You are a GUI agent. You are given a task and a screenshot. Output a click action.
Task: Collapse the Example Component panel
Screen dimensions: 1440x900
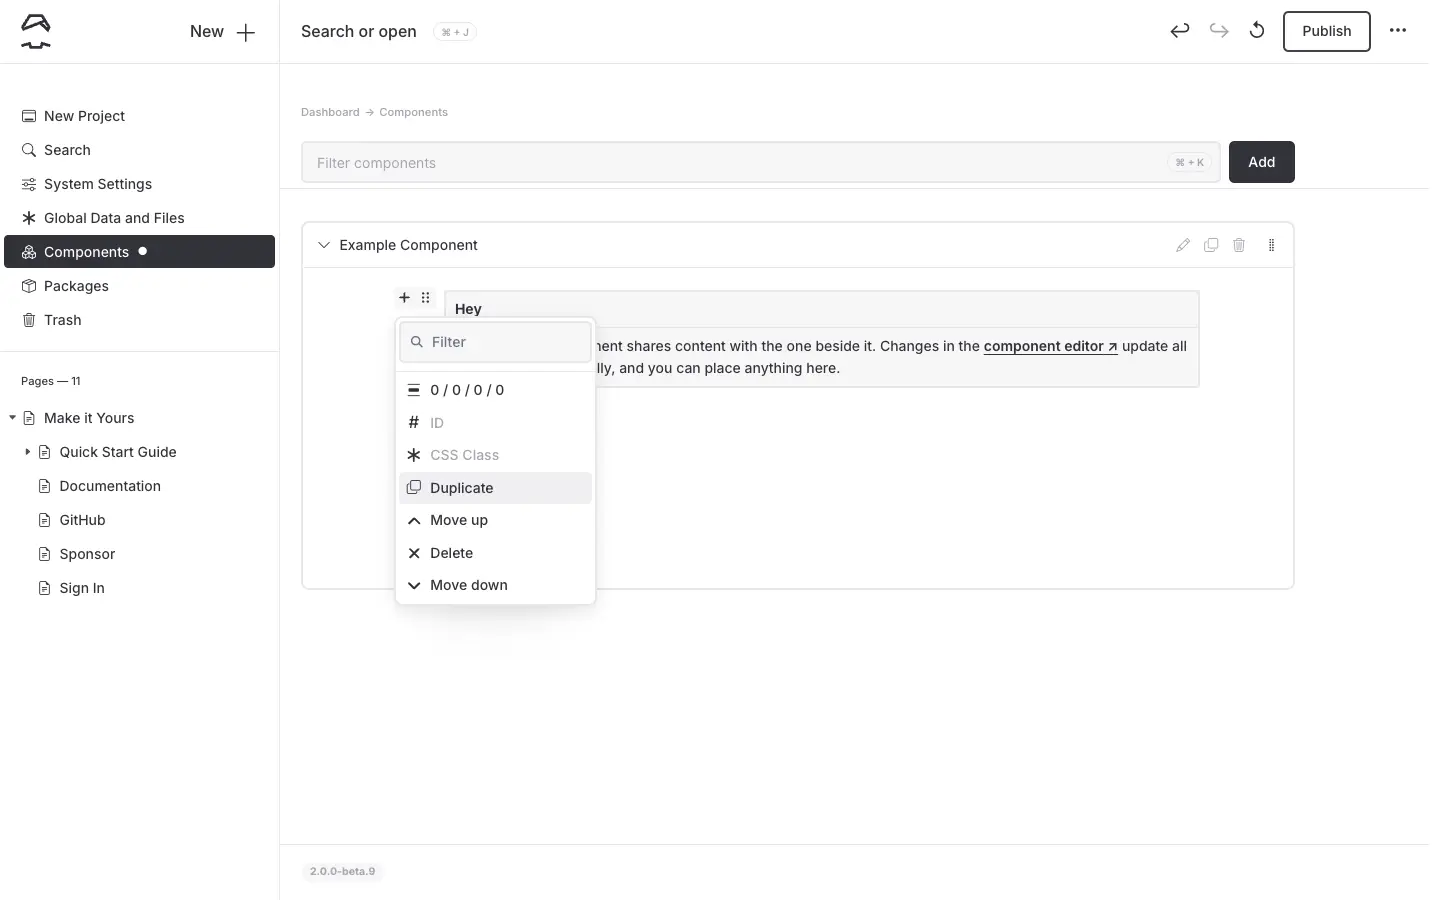pos(324,245)
